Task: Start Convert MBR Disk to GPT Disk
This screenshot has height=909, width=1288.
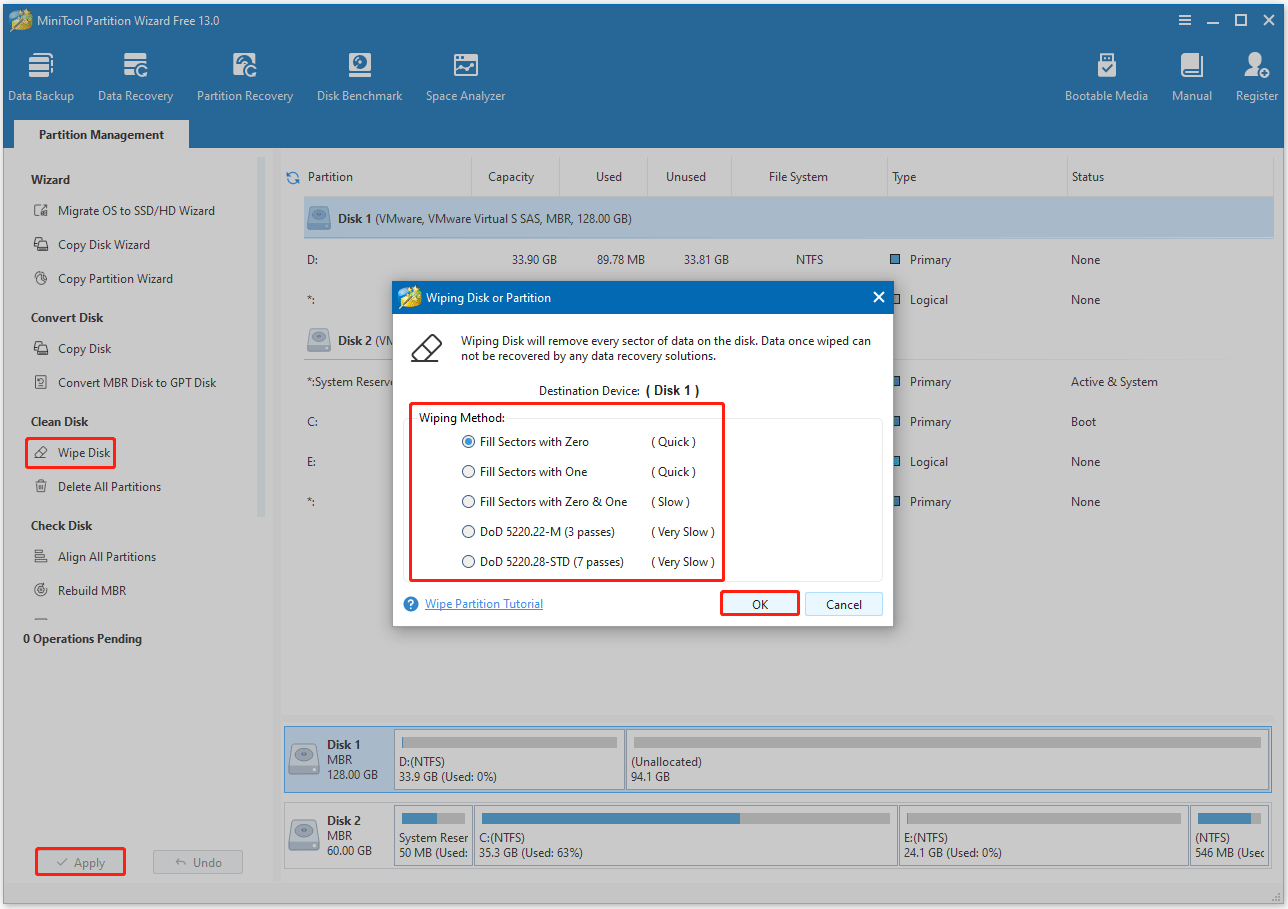Action: click(130, 382)
